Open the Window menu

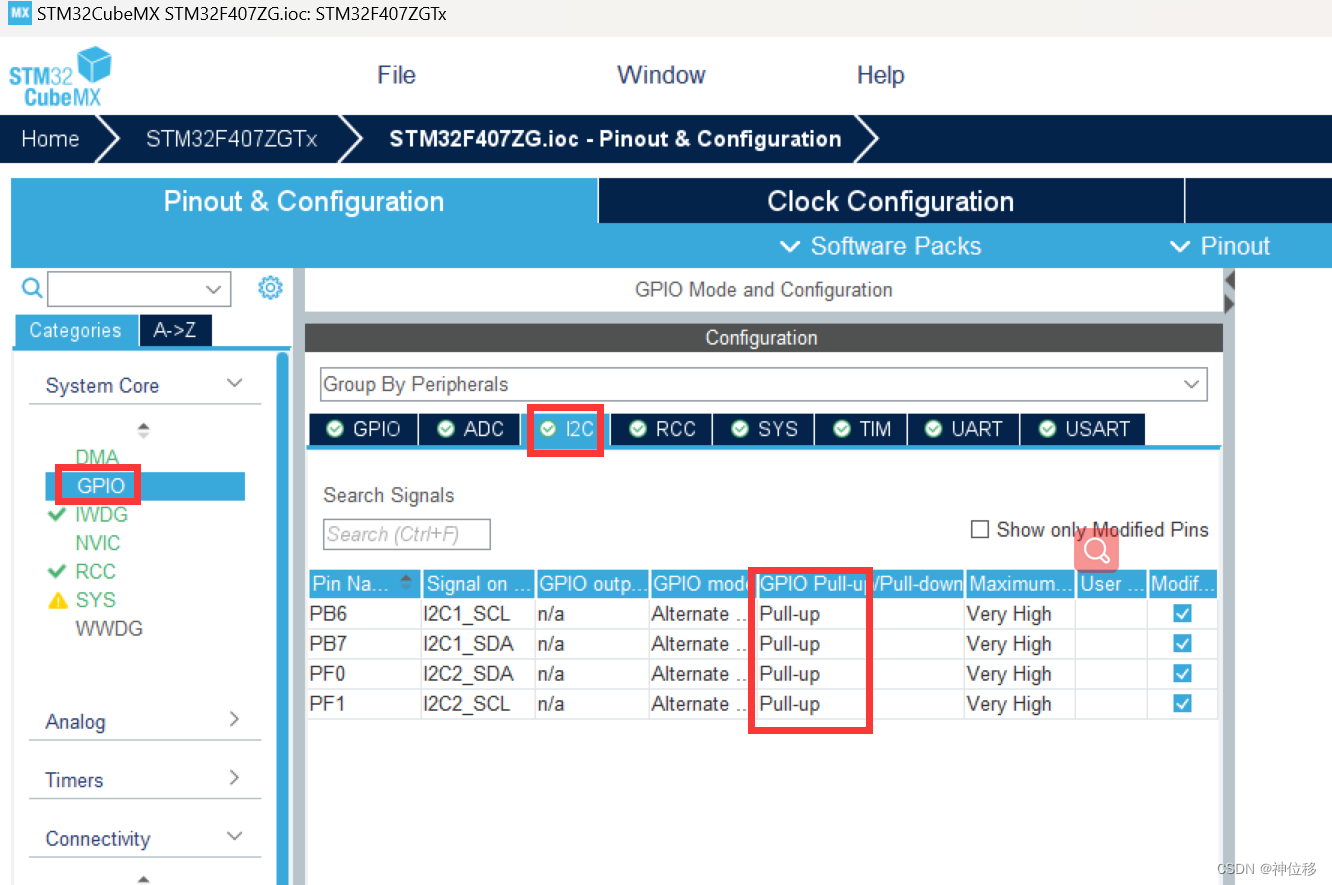tap(661, 75)
